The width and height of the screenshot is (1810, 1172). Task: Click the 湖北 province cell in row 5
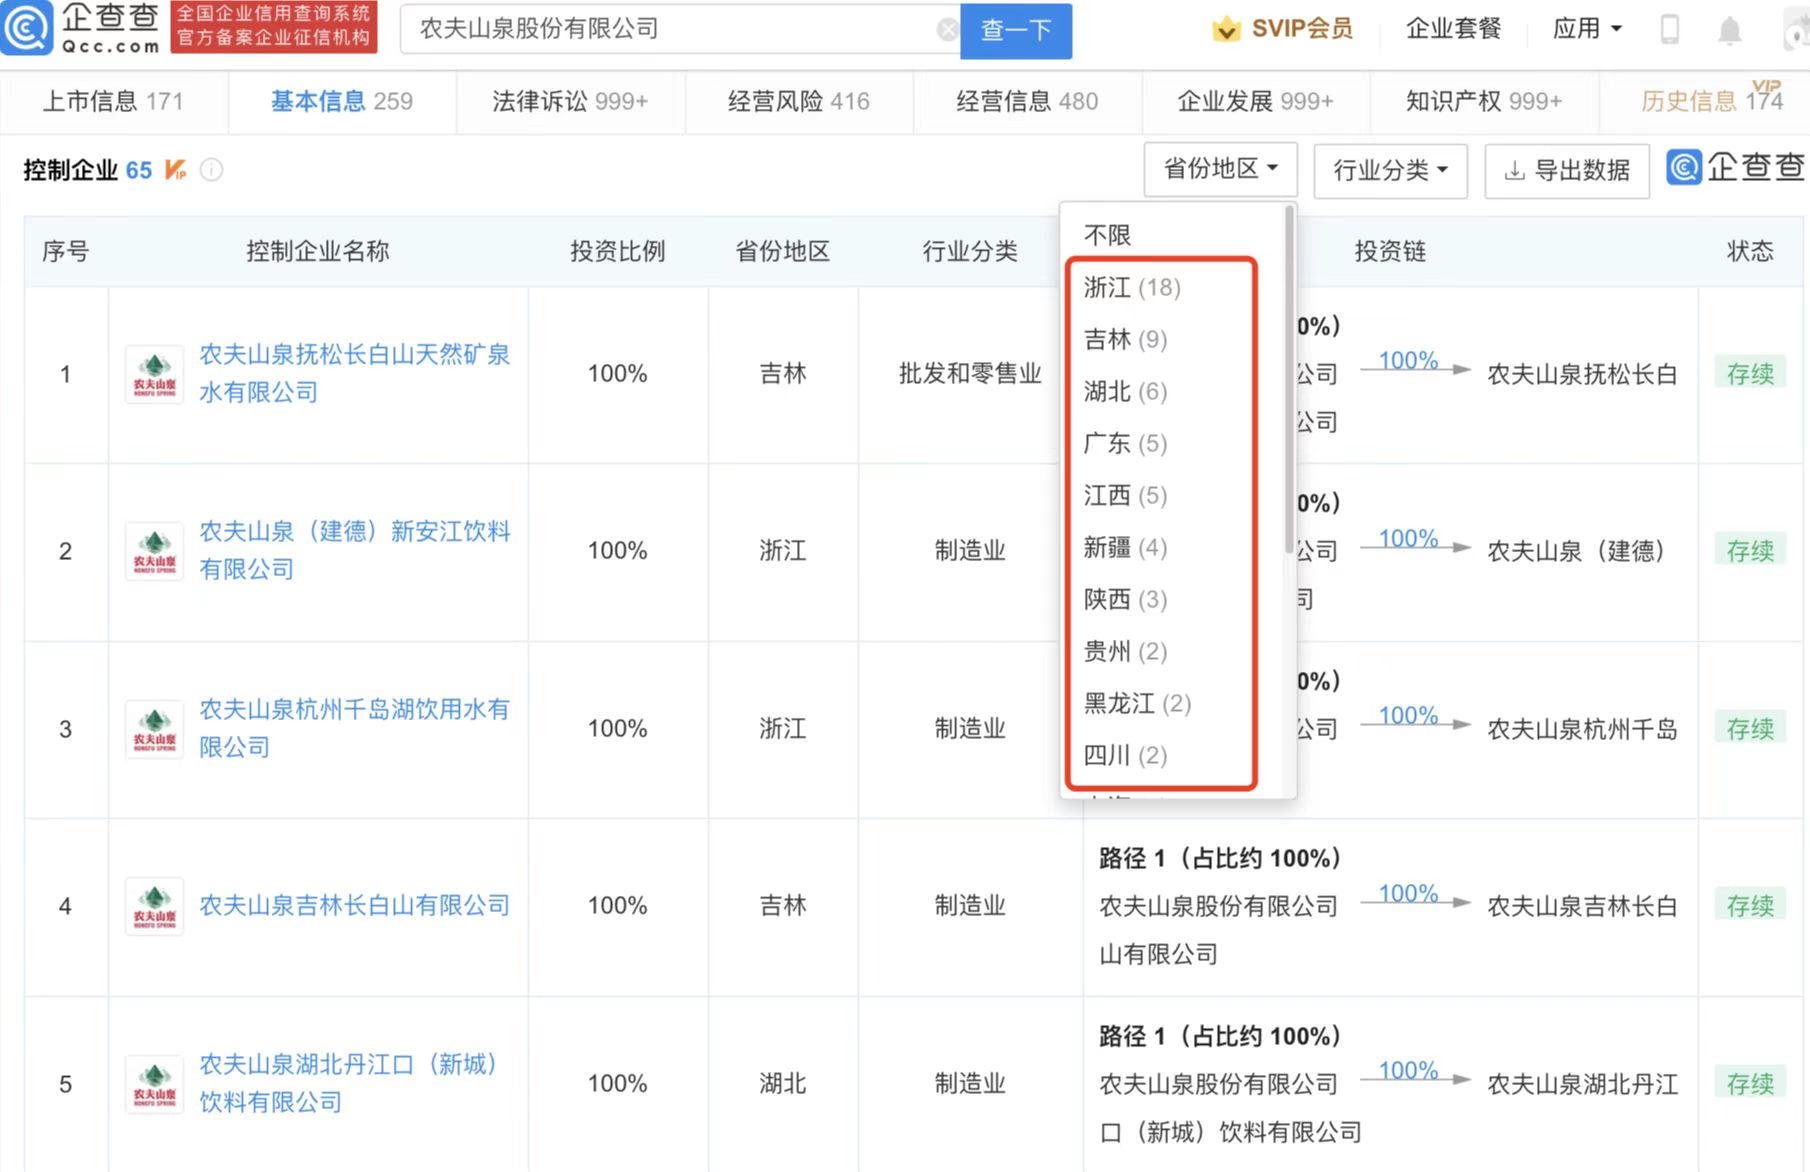tap(783, 1084)
